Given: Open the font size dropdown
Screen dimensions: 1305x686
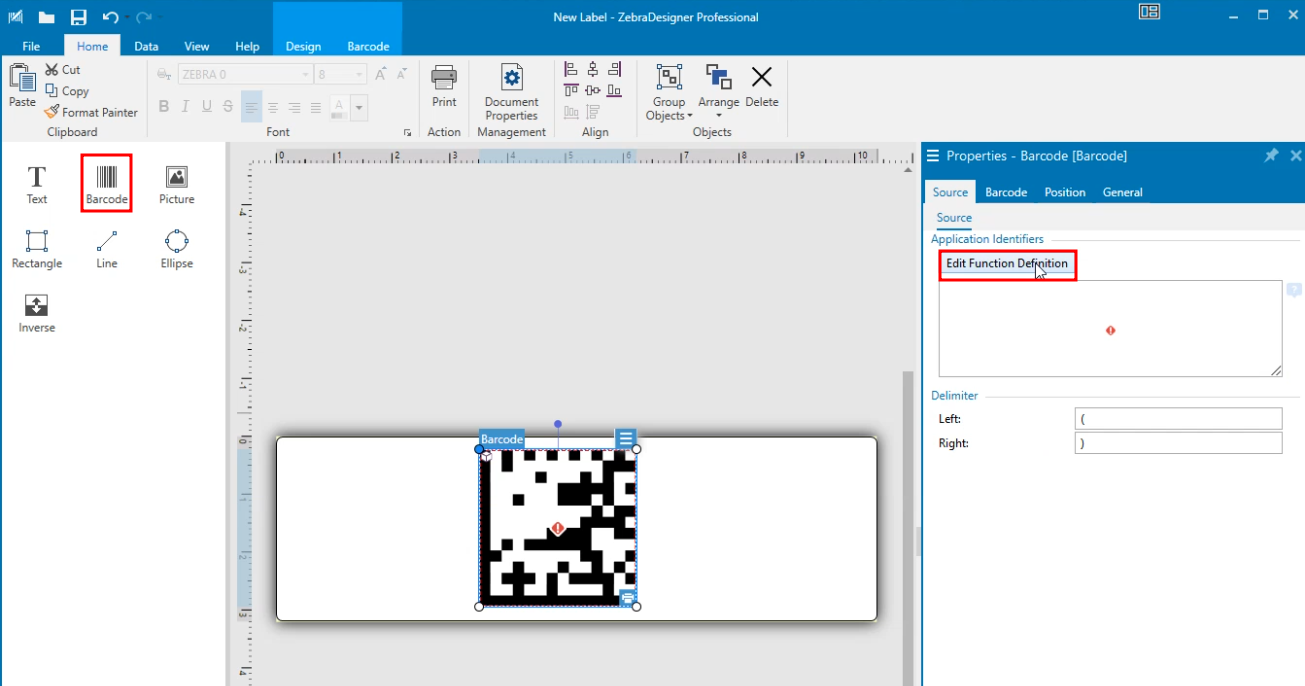Looking at the screenshot, I should [357, 74].
